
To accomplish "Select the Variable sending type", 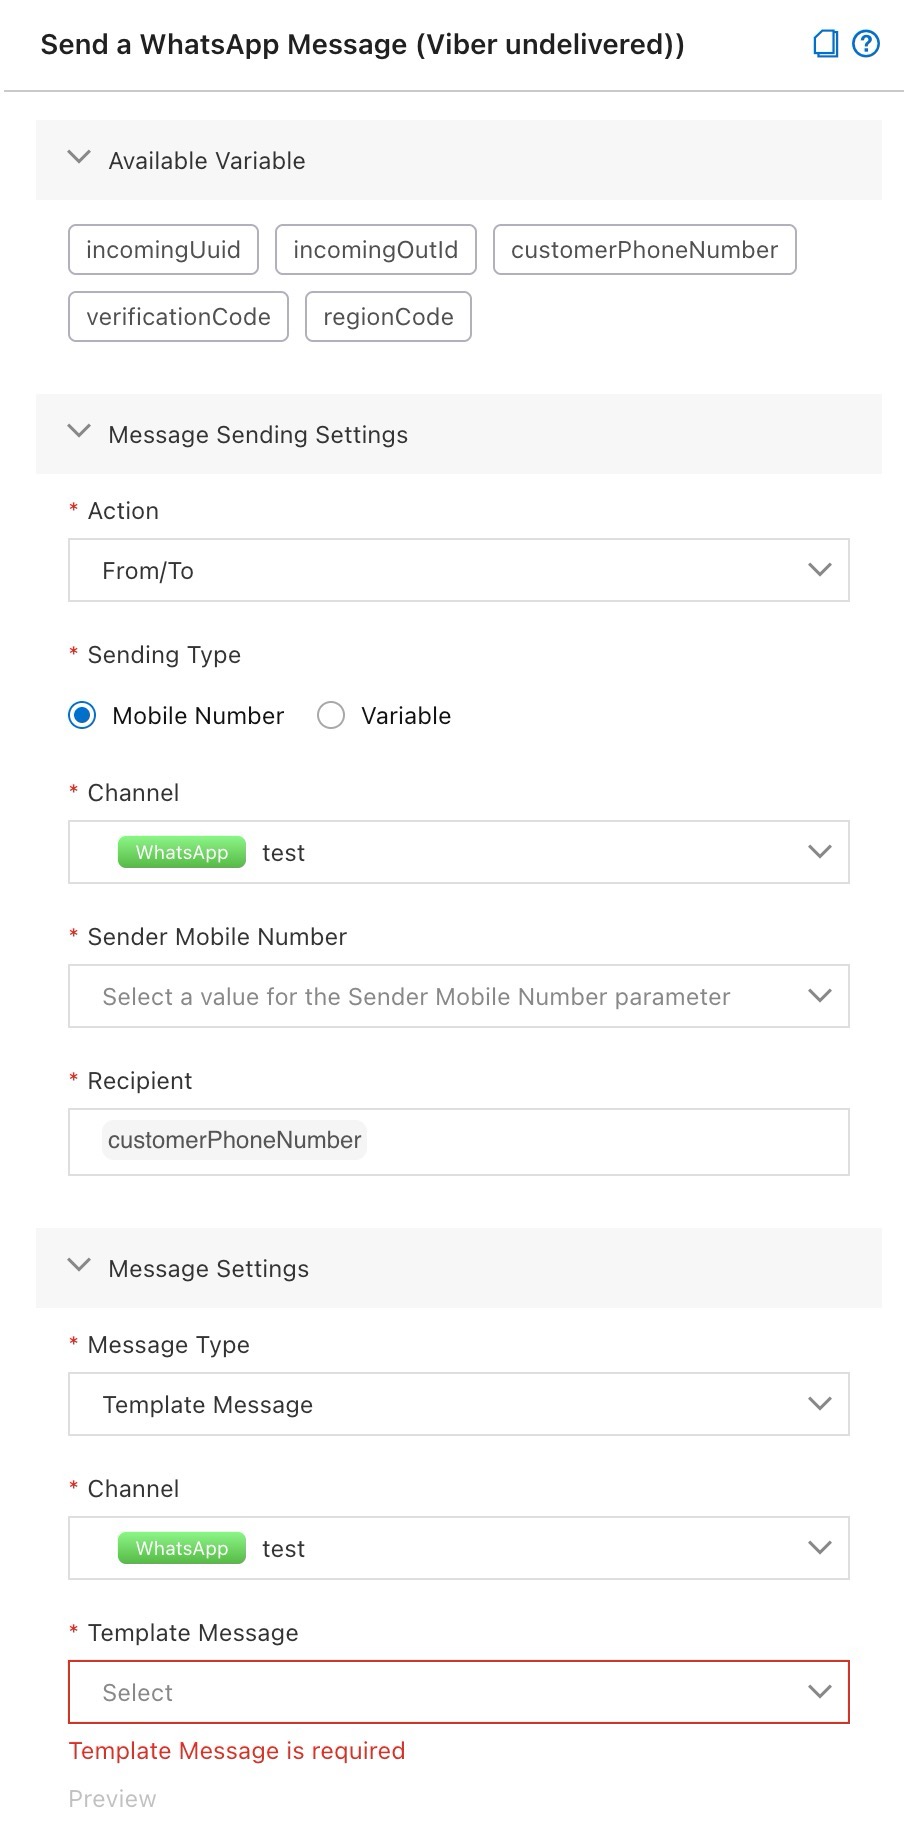I will 330,715.
